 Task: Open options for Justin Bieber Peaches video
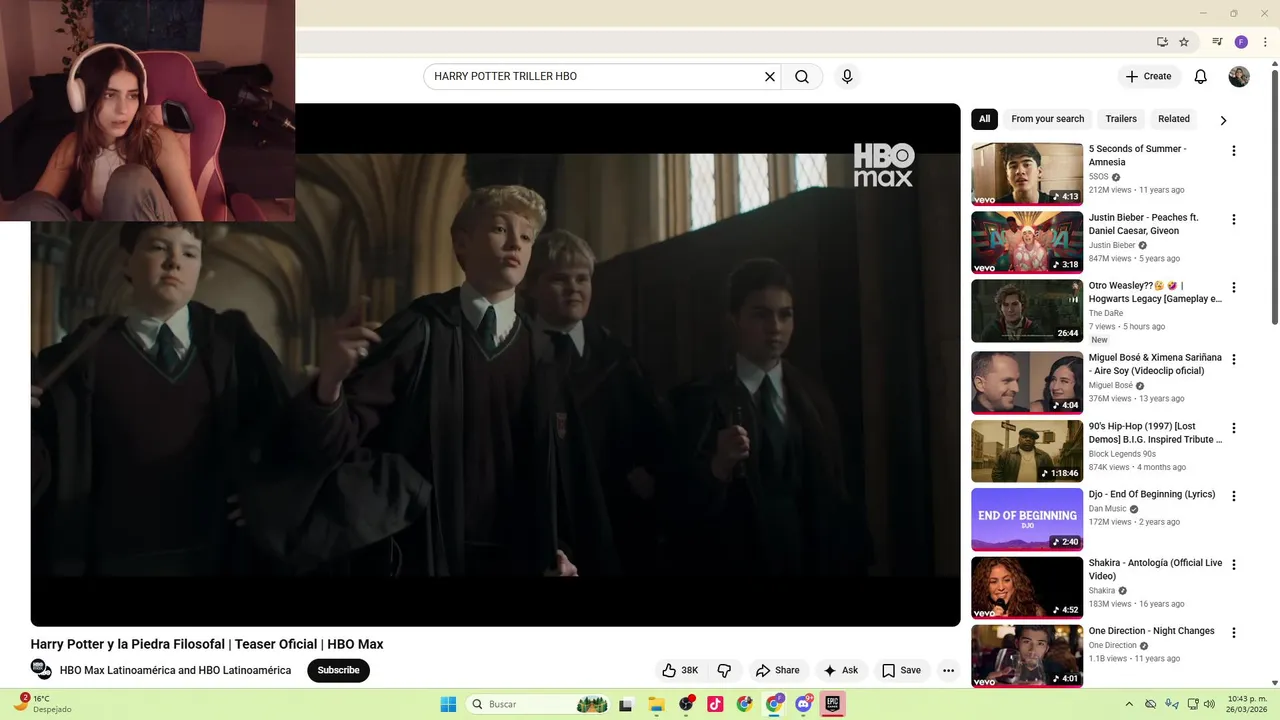click(1233, 219)
